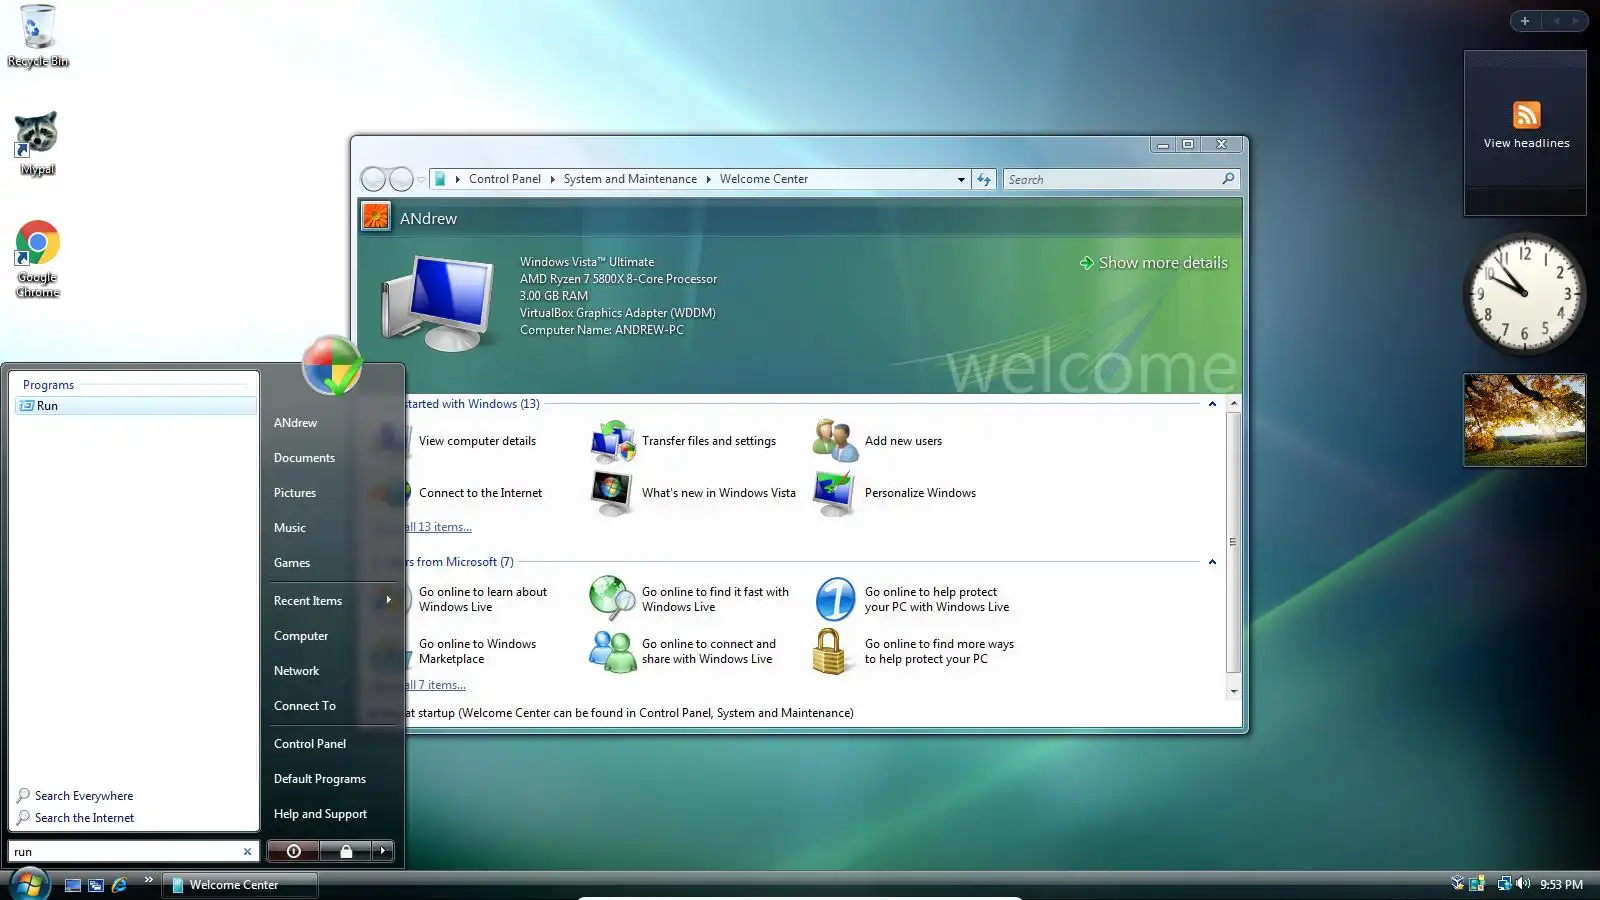The height and width of the screenshot is (900, 1600).
Task: Collapse the Offers from Microsoft section
Action: click(1212, 562)
